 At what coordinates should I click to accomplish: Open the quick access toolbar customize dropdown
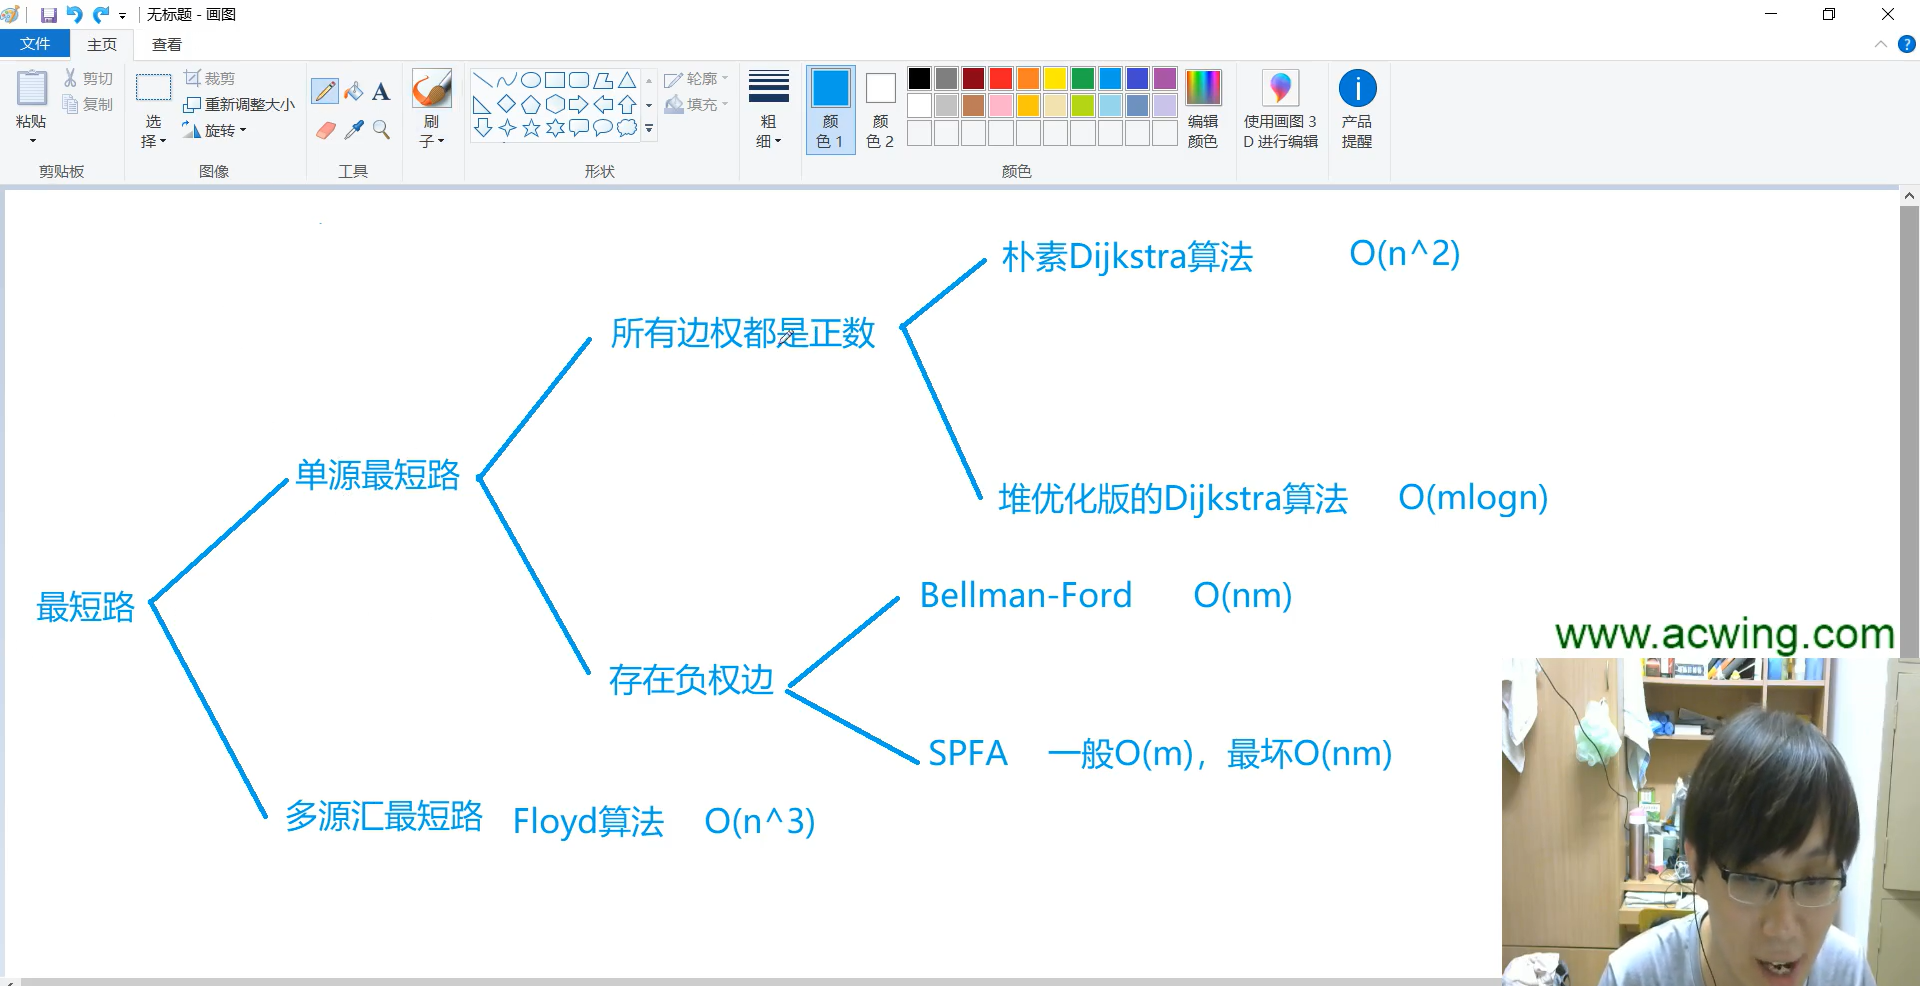click(122, 16)
